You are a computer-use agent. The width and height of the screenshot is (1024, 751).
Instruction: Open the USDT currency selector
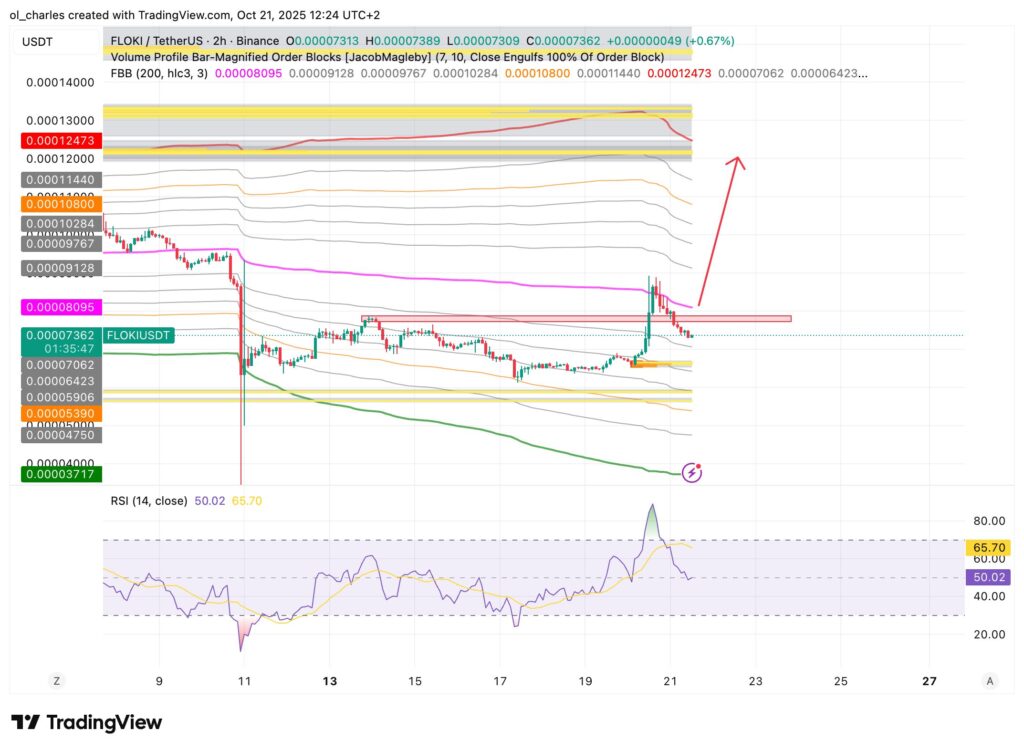(39, 41)
